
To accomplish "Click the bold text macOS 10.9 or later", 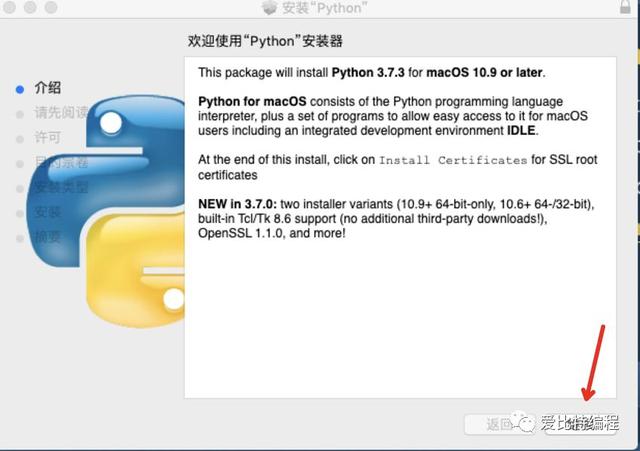I will pyautogui.click(x=484, y=73).
